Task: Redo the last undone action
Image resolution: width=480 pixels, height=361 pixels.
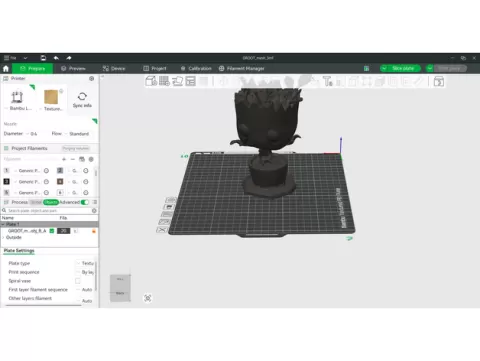Action: click(69, 58)
